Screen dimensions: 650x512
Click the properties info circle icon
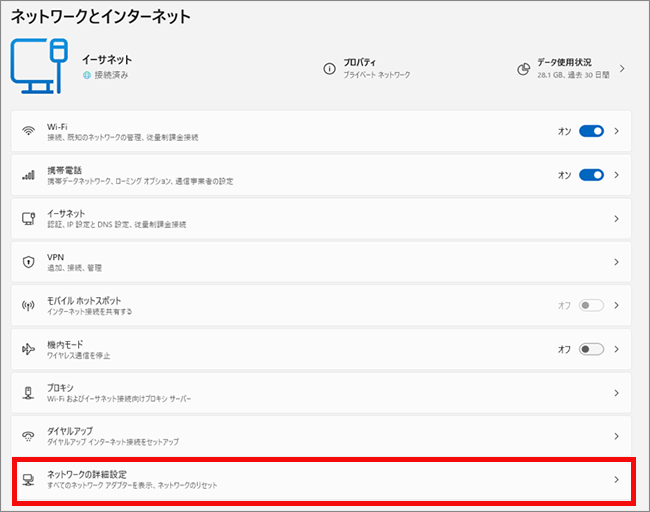330,68
